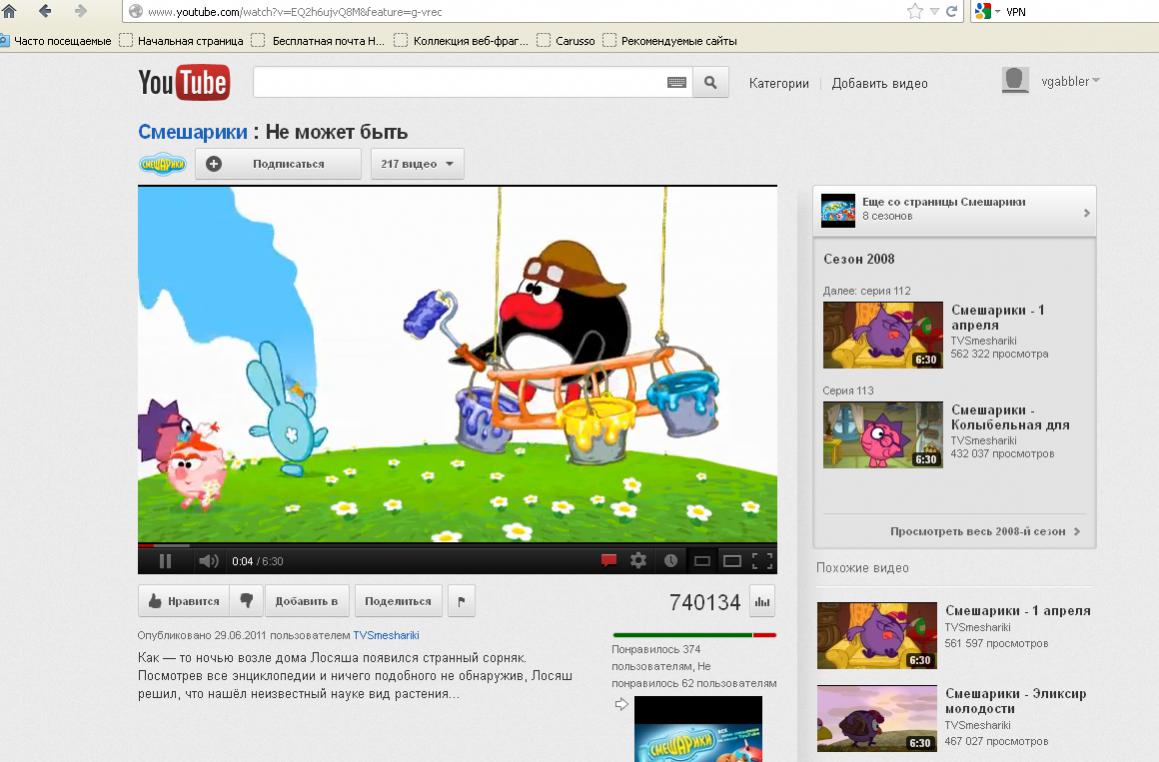This screenshot has width=1159, height=762.
Task: Open the player settings gear icon
Action: 639,561
